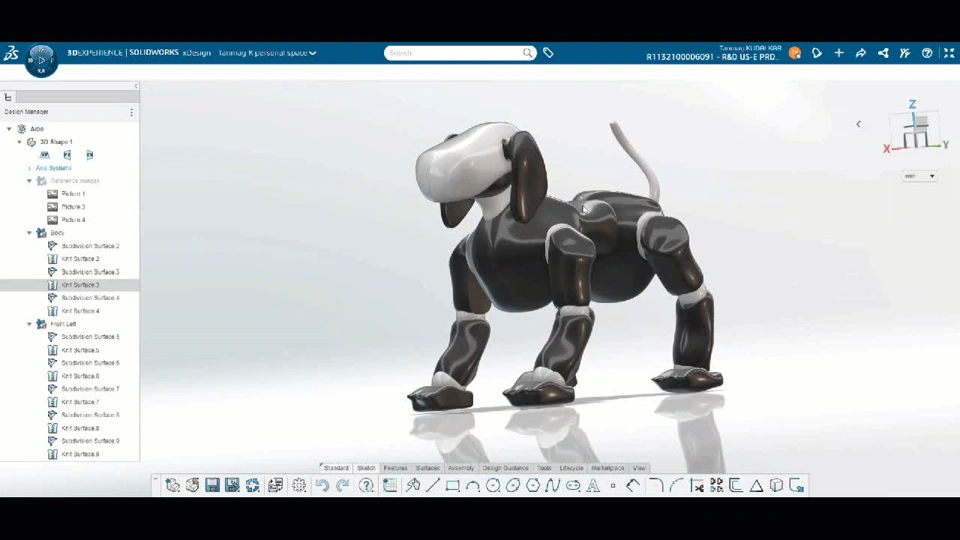Click the plus Add icon in header
960x540 pixels.
(839, 53)
